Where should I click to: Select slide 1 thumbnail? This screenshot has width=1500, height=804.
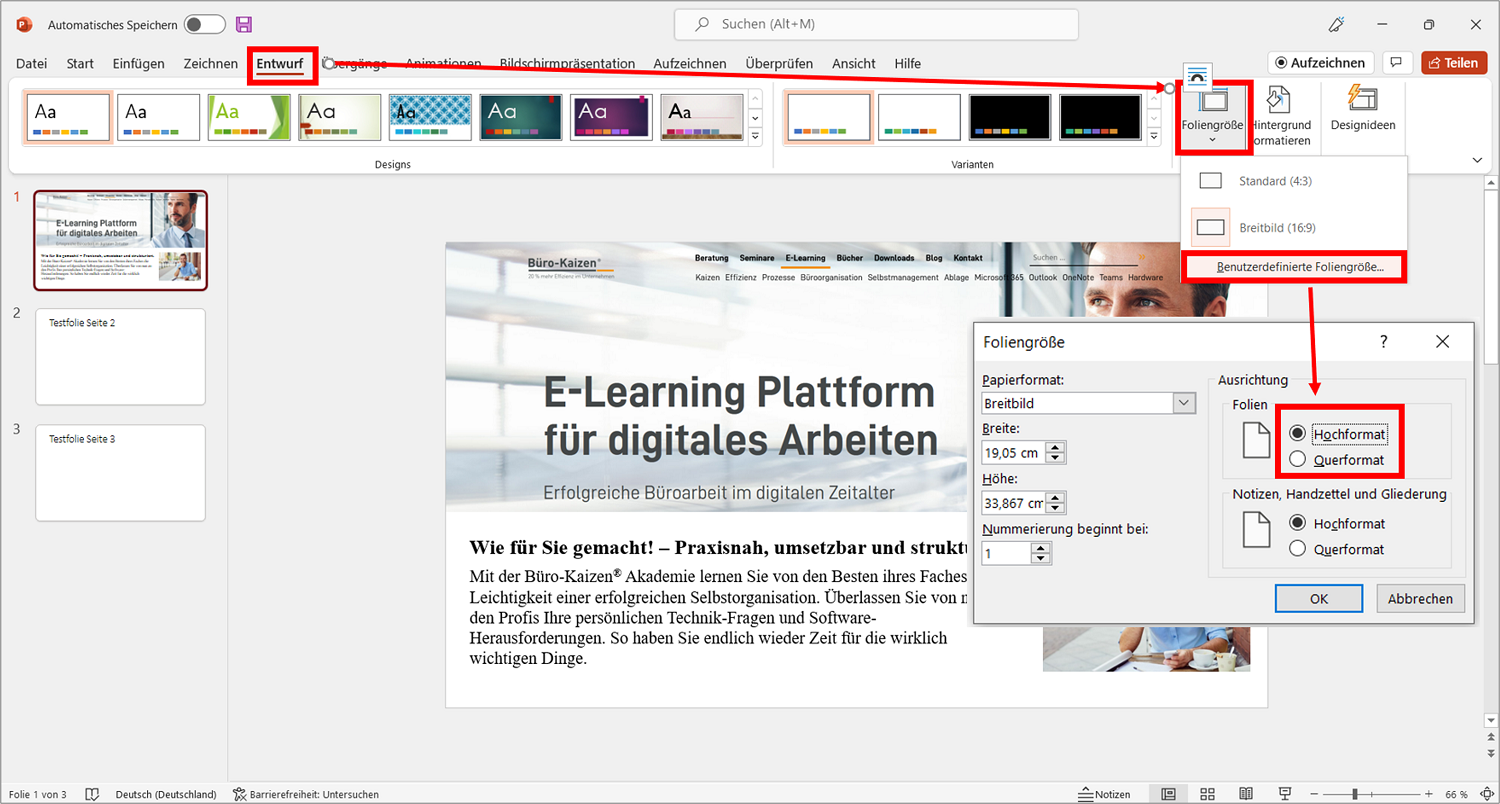[121, 240]
